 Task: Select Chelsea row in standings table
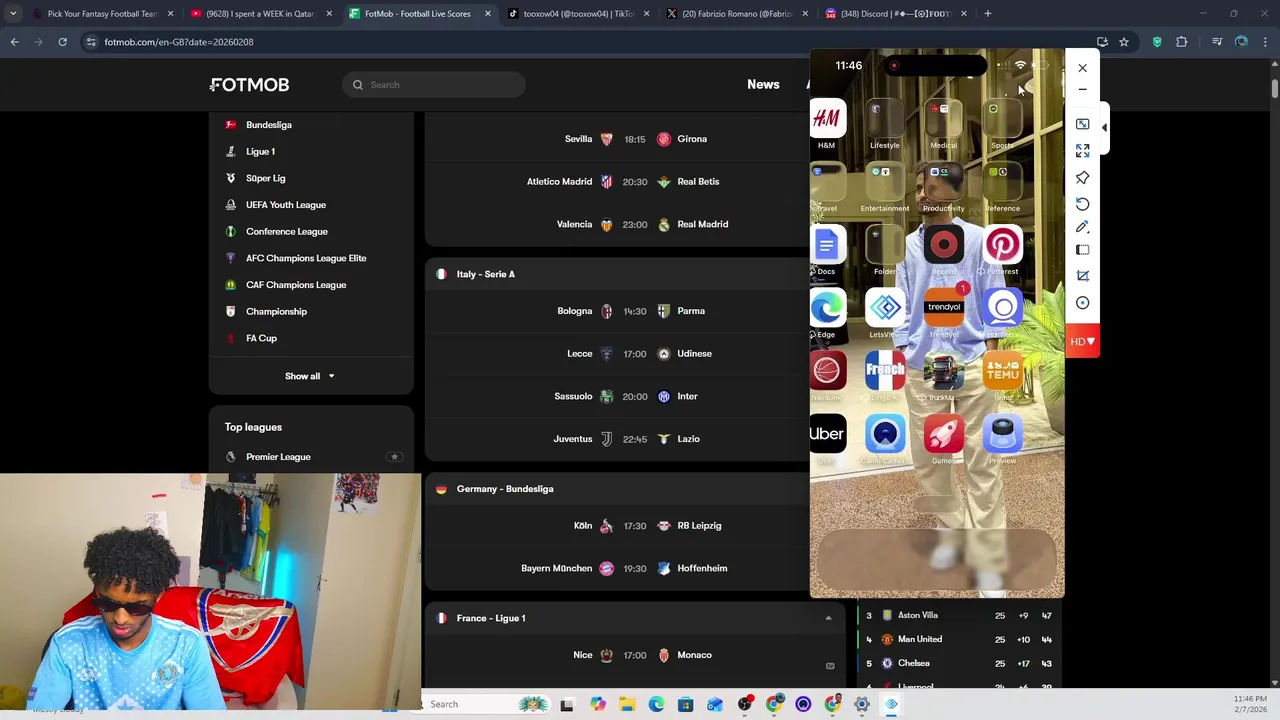[958, 664]
